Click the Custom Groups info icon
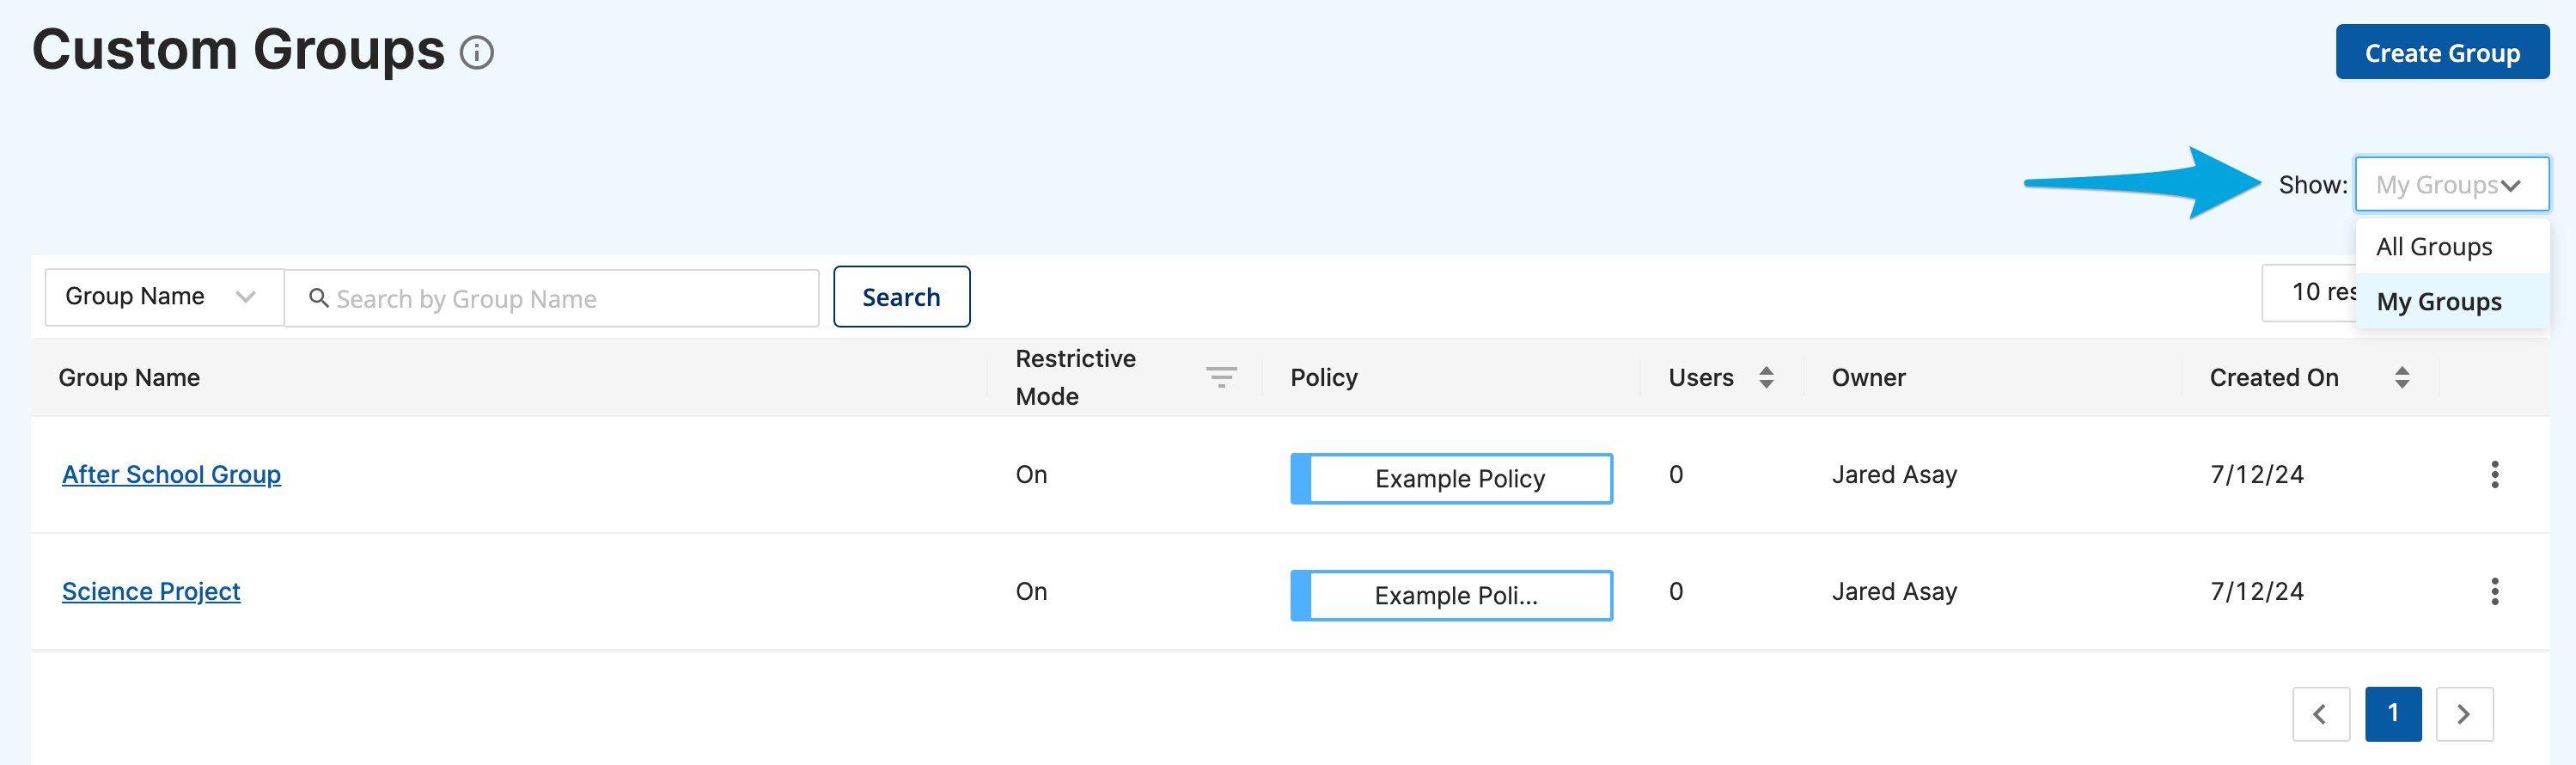This screenshot has height=765, width=2576. point(476,52)
